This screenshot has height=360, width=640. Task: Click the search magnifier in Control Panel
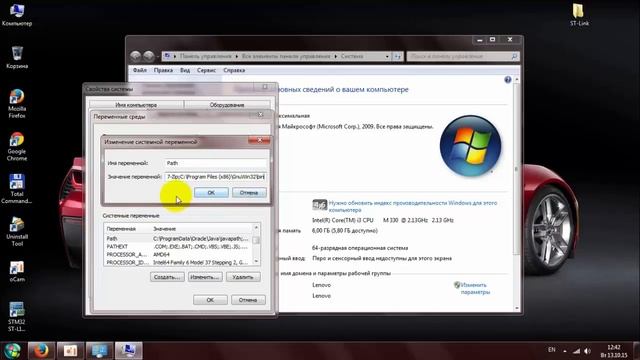(514, 56)
